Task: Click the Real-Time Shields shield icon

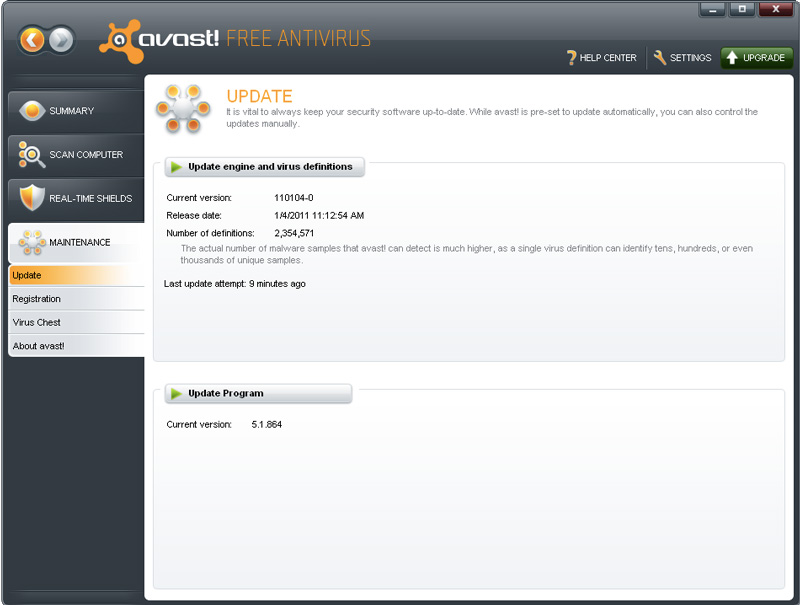Action: pos(32,198)
